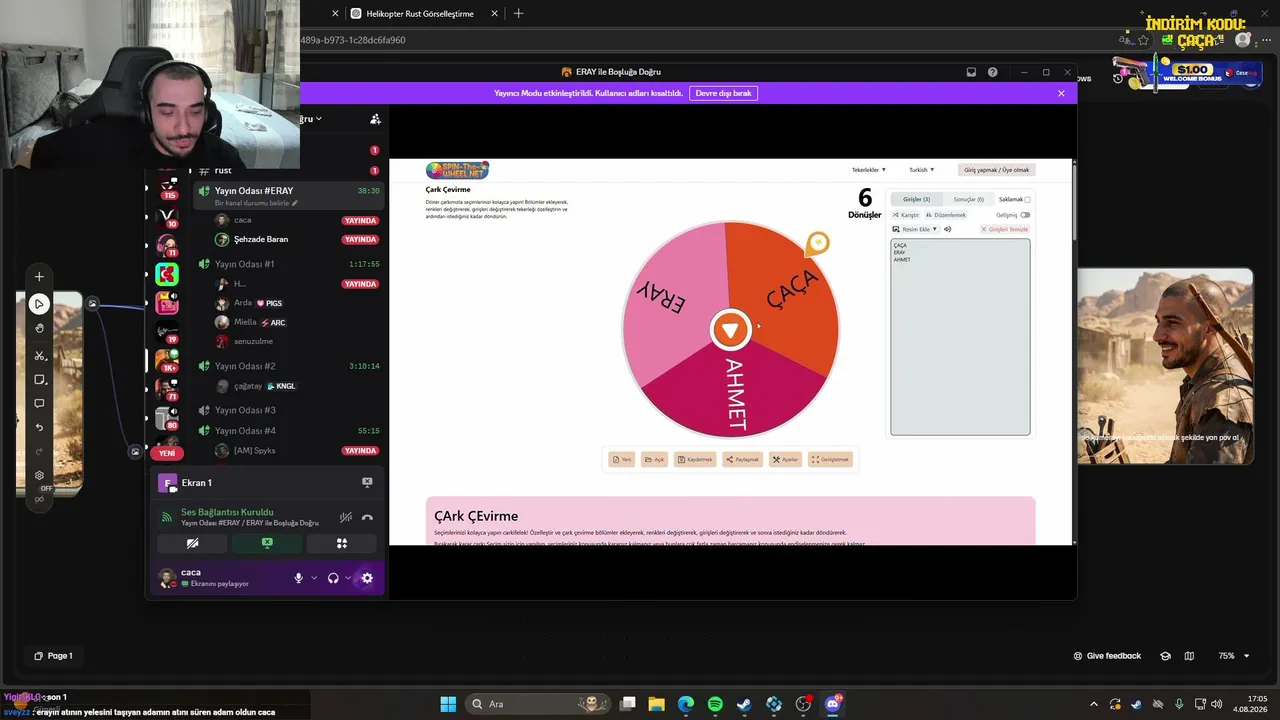This screenshot has width=1280, height=720.
Task: Click user senuzulme in voice channel
Action: point(297,342)
